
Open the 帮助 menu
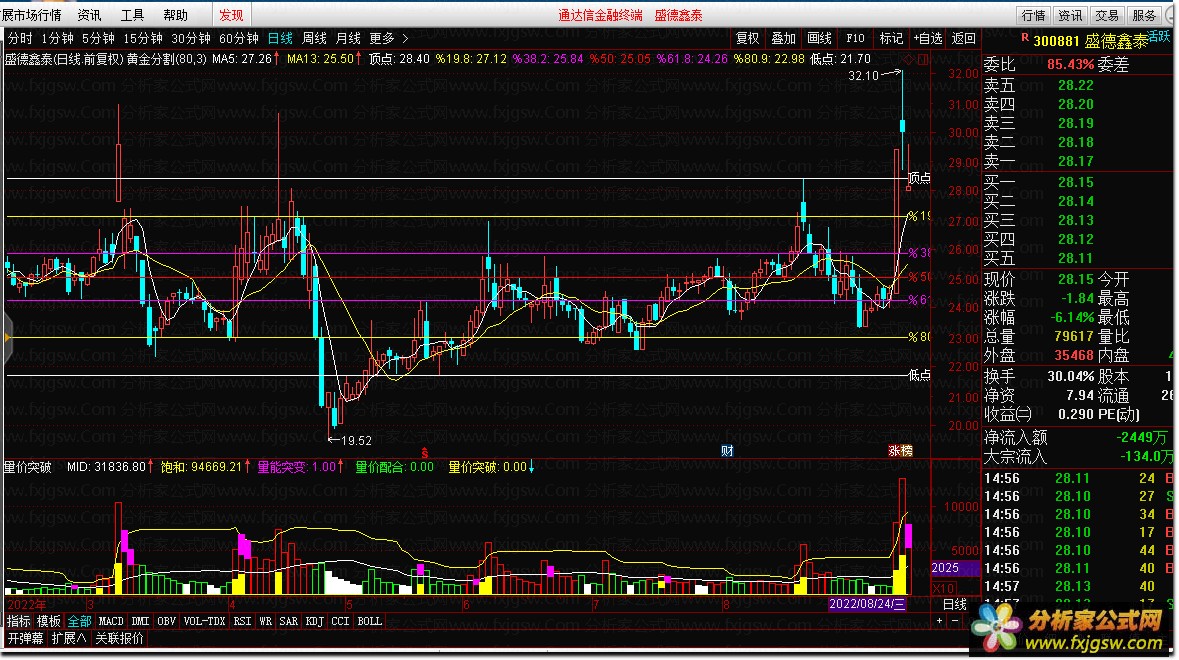coord(175,15)
